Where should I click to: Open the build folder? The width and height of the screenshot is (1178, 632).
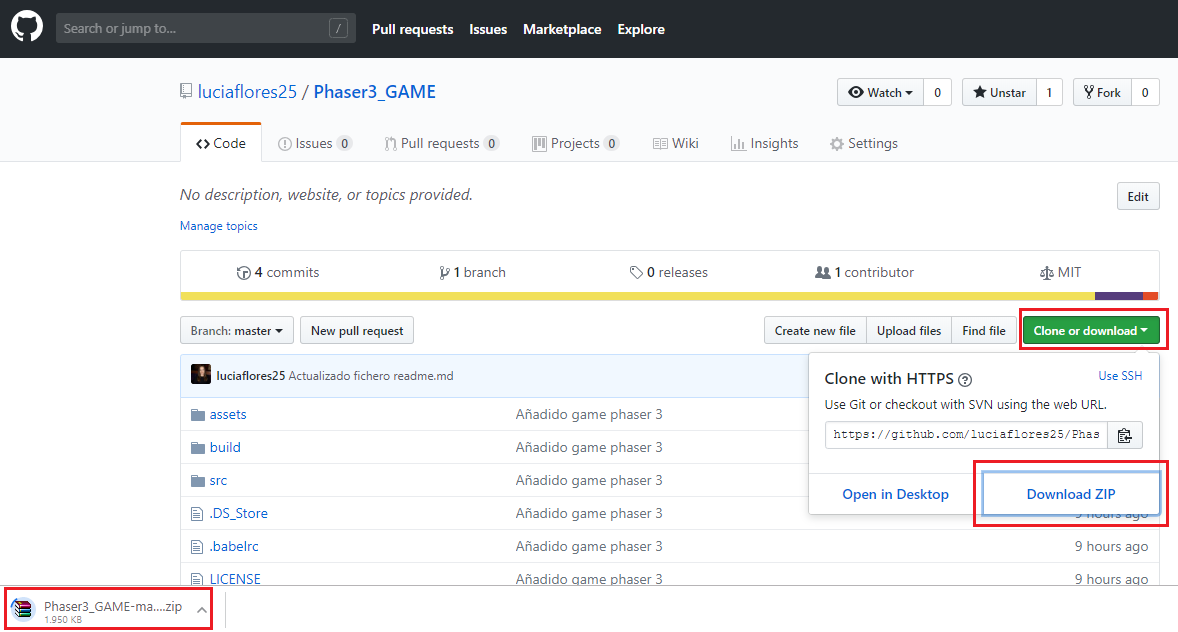point(225,447)
